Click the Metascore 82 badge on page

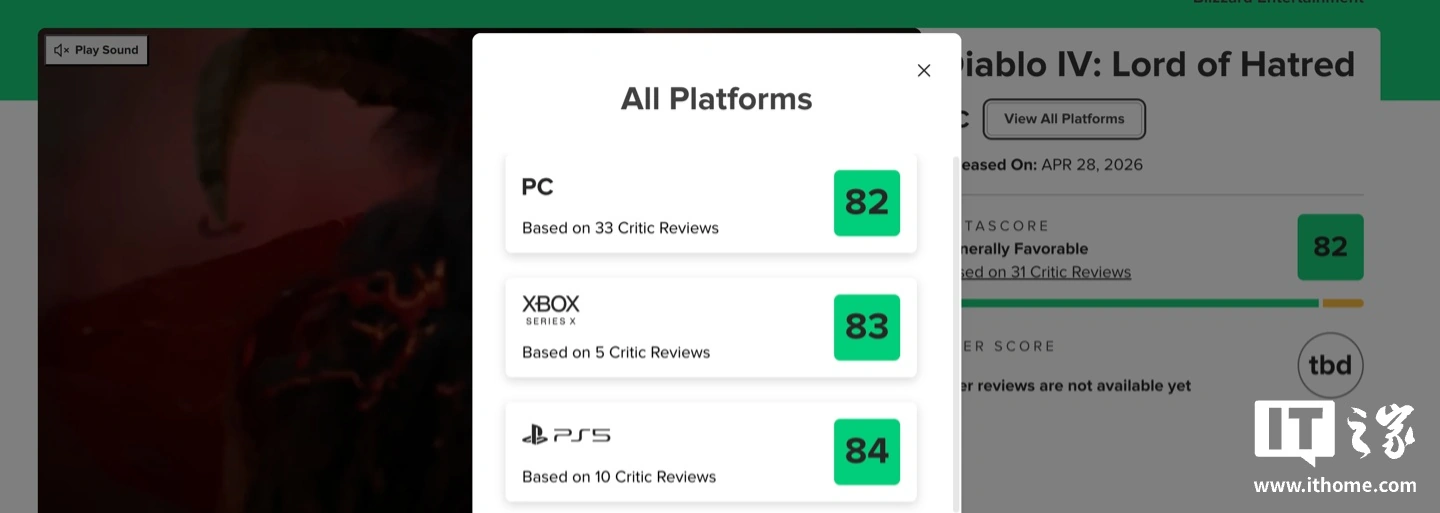[1330, 247]
